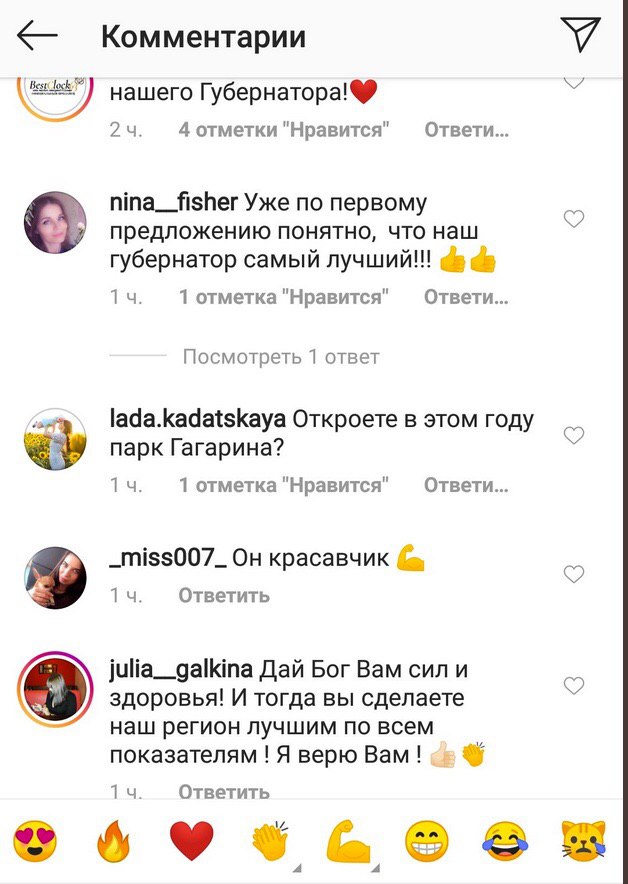Like nina__fisher's comment with heart
Viewport: 628px width, 884px height.
click(574, 219)
